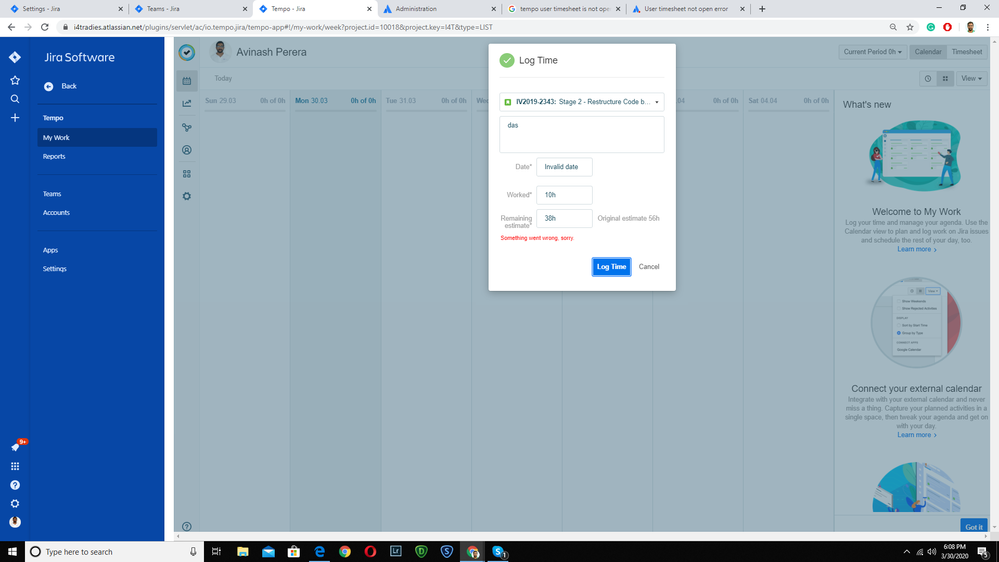Image resolution: width=999 pixels, height=562 pixels.
Task: Open the Jira search magnifier icon
Action: pyautogui.click(x=15, y=99)
